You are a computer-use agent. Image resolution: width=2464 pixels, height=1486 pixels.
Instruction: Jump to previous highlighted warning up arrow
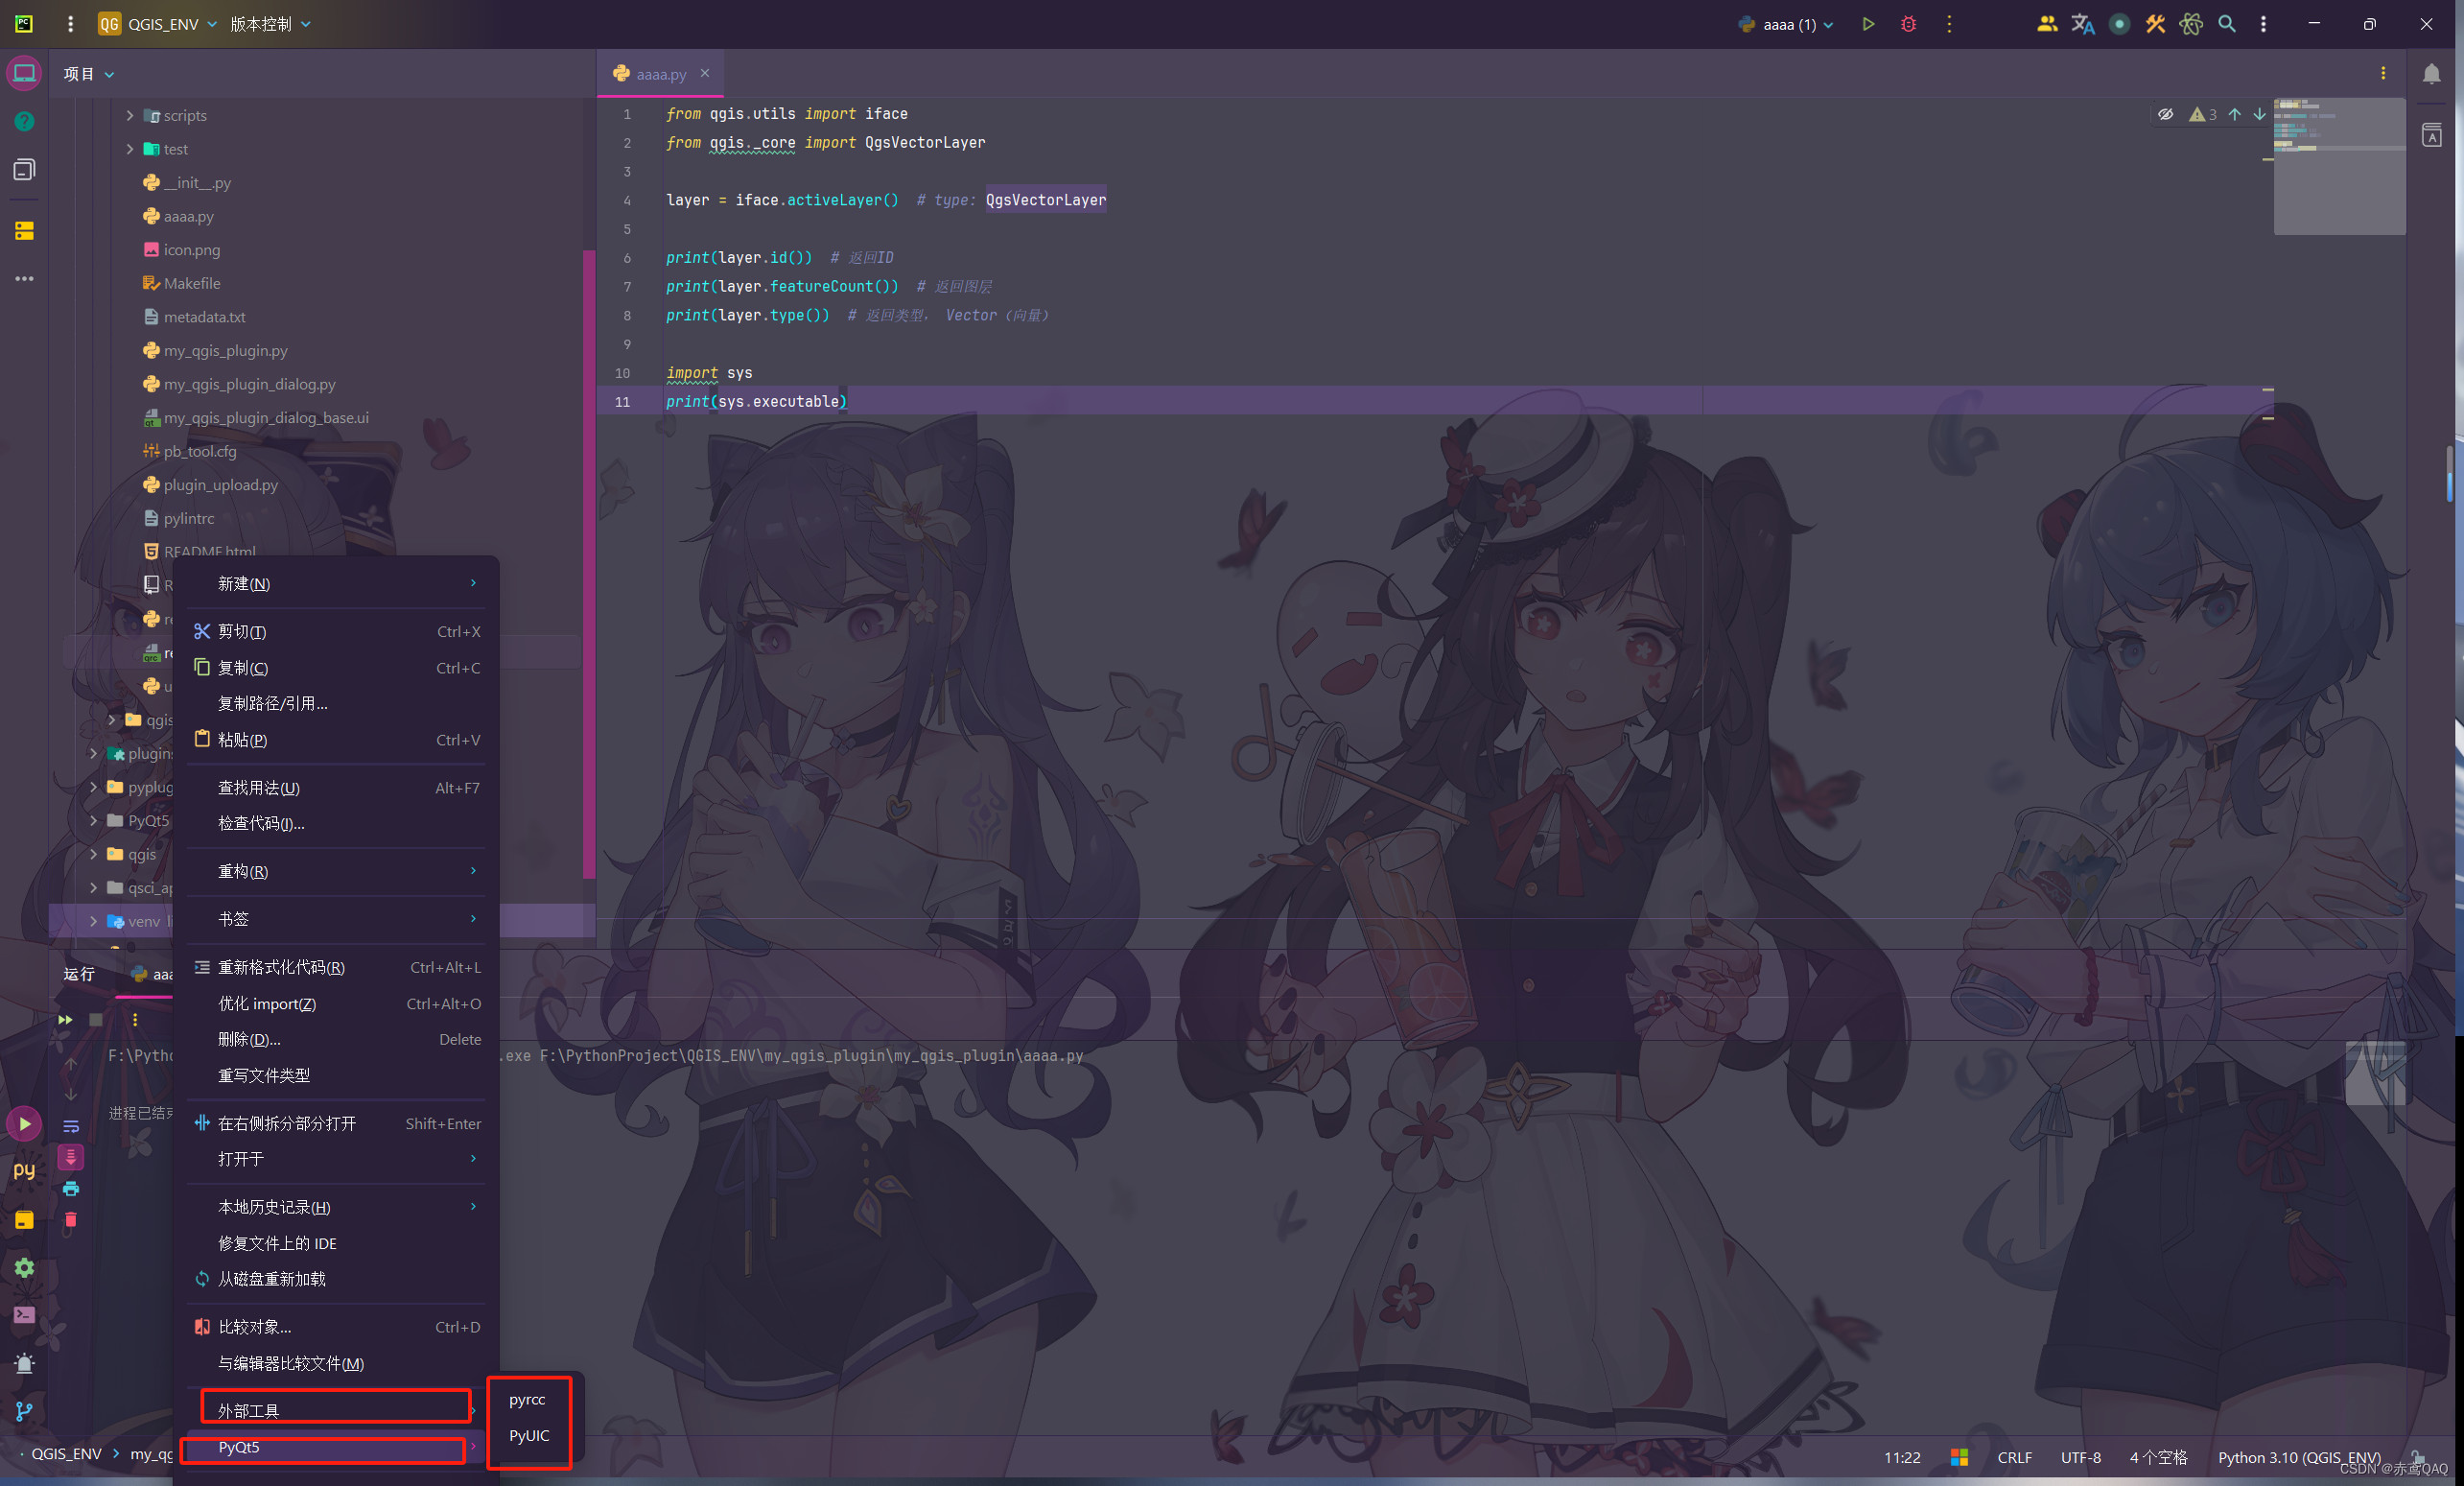[x=2235, y=115]
